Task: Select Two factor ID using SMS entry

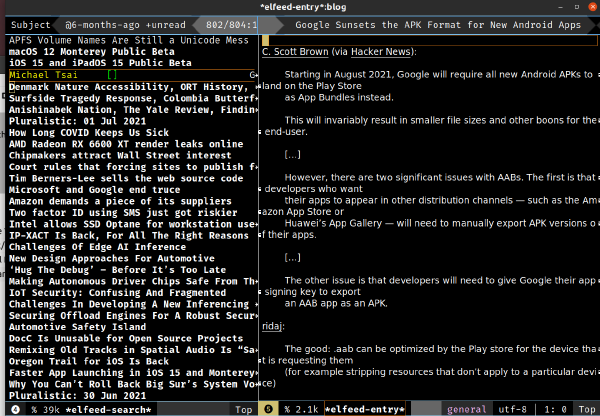Action: (x=123, y=213)
